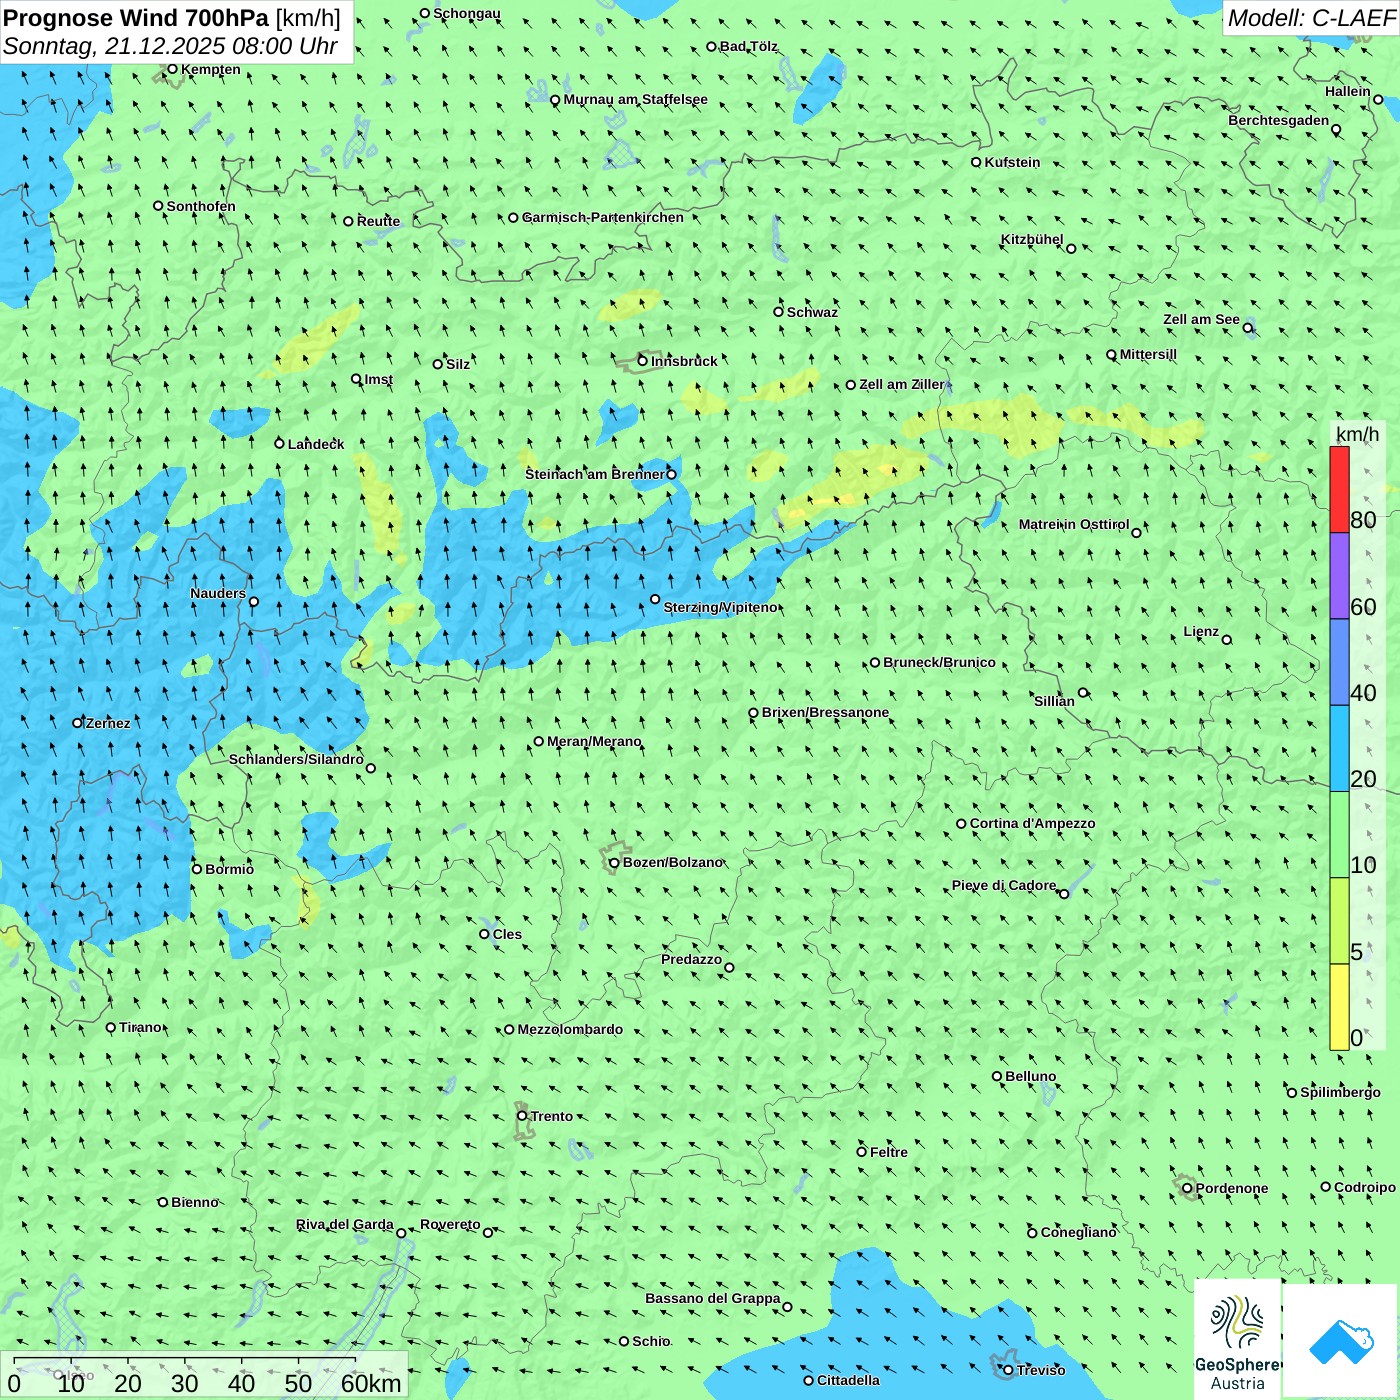This screenshot has width=1400, height=1400.
Task: Click the Zernez city marker circle
Action: [78, 723]
